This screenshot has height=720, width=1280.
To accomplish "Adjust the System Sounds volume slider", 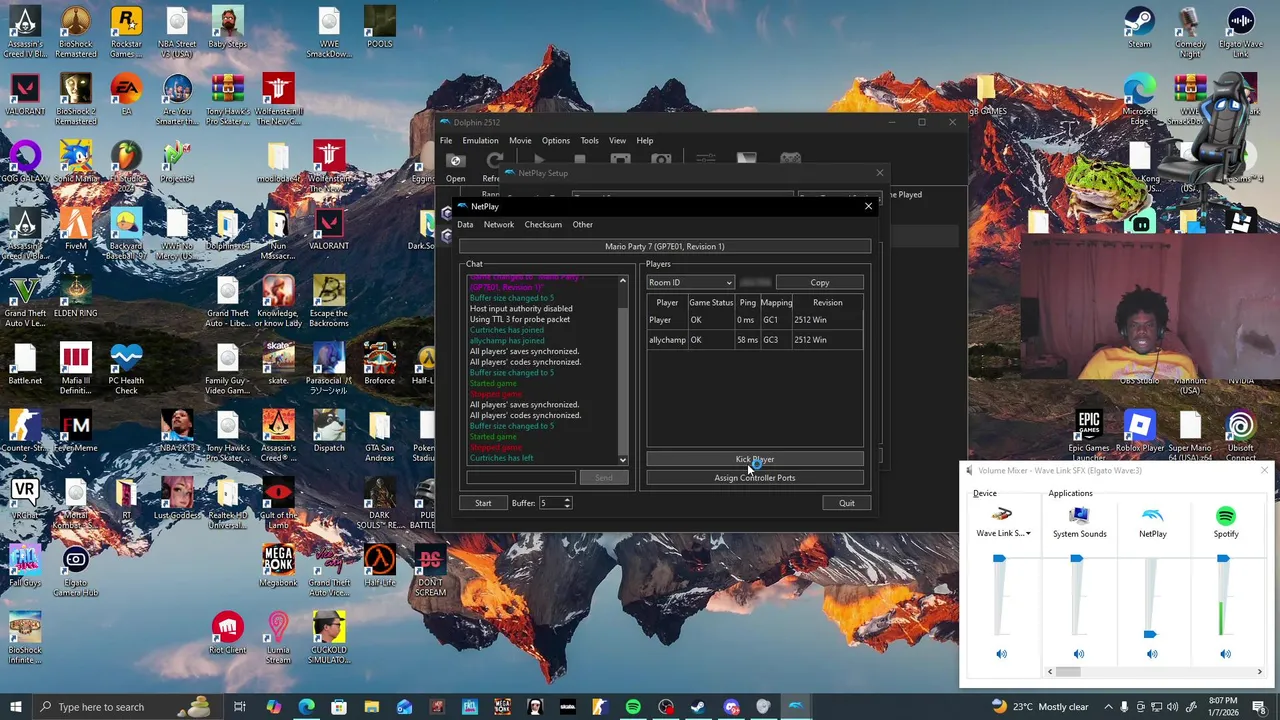I will [1076, 560].
